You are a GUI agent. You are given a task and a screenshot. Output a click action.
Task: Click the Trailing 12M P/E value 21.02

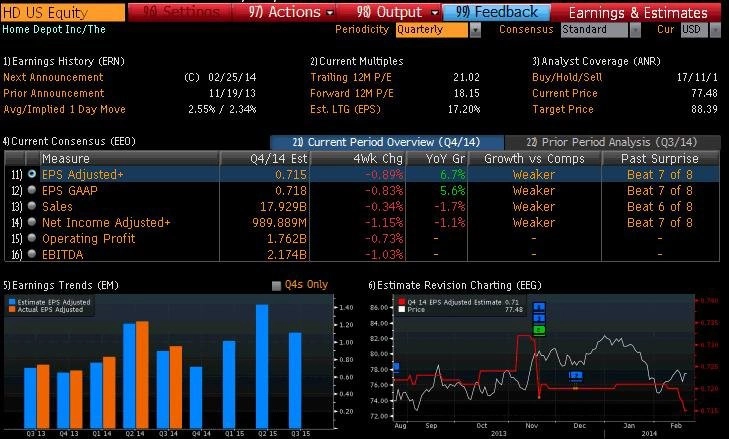[466, 77]
